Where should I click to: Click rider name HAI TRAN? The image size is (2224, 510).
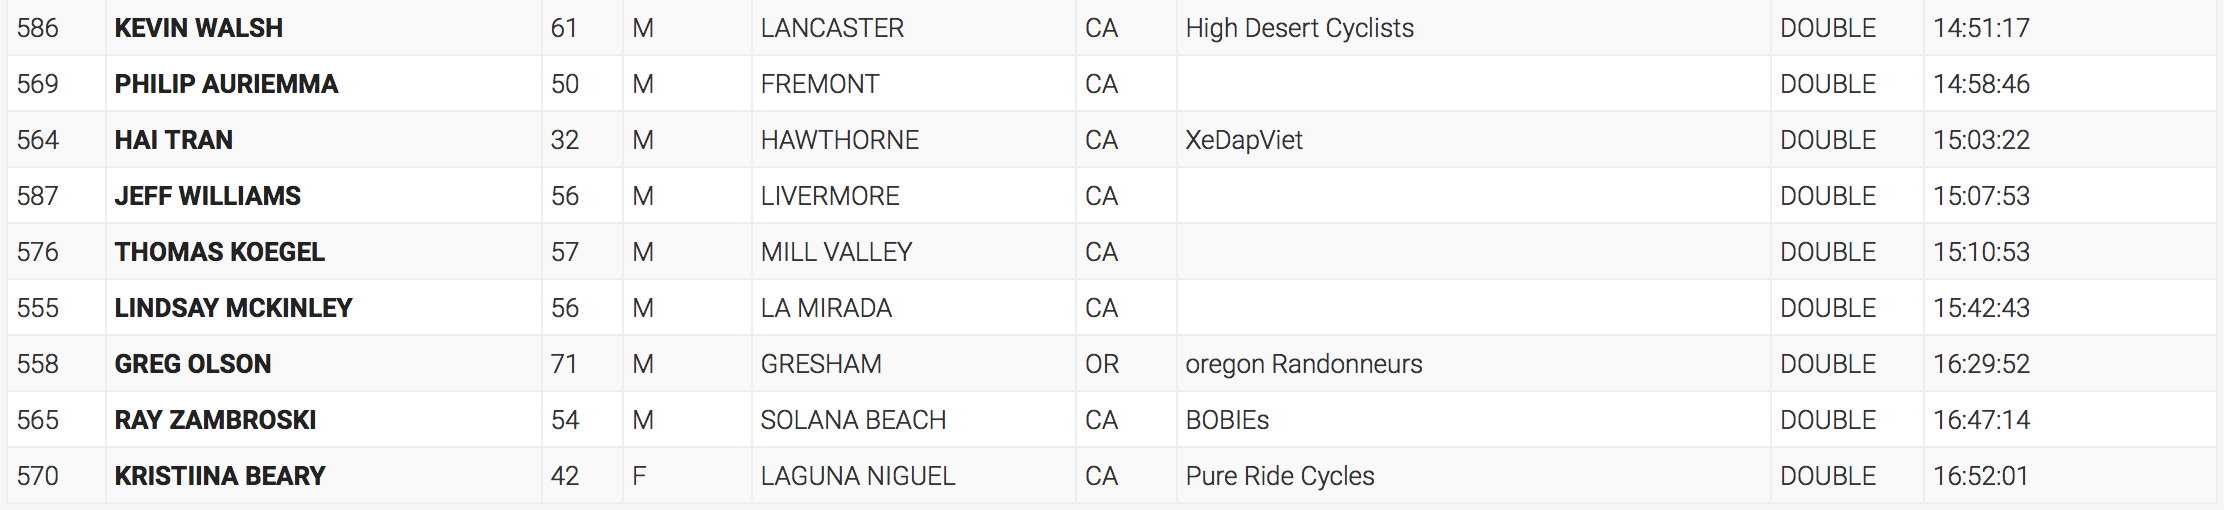(173, 140)
